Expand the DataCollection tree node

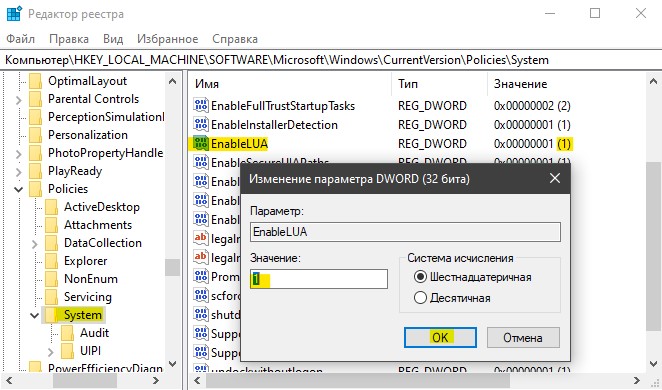[x=35, y=244]
